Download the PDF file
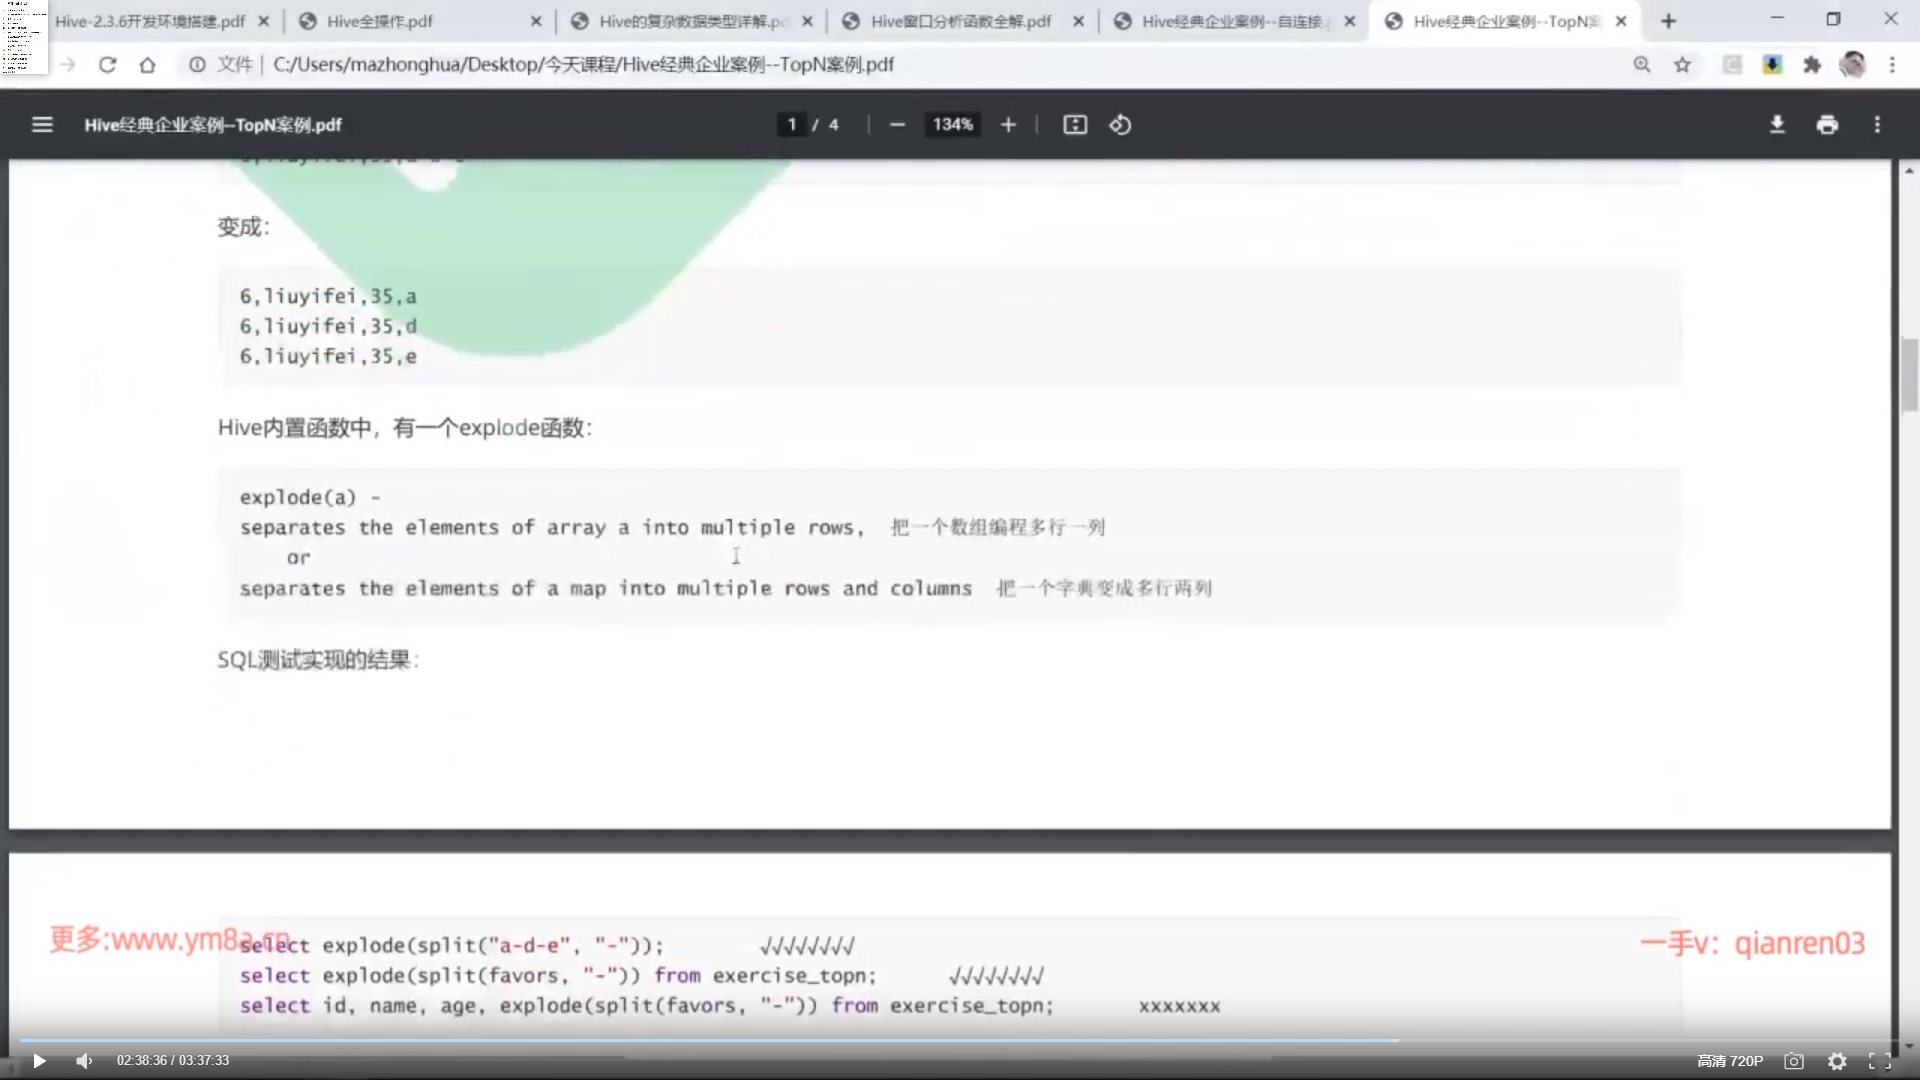The height and width of the screenshot is (1080, 1920). point(1777,125)
